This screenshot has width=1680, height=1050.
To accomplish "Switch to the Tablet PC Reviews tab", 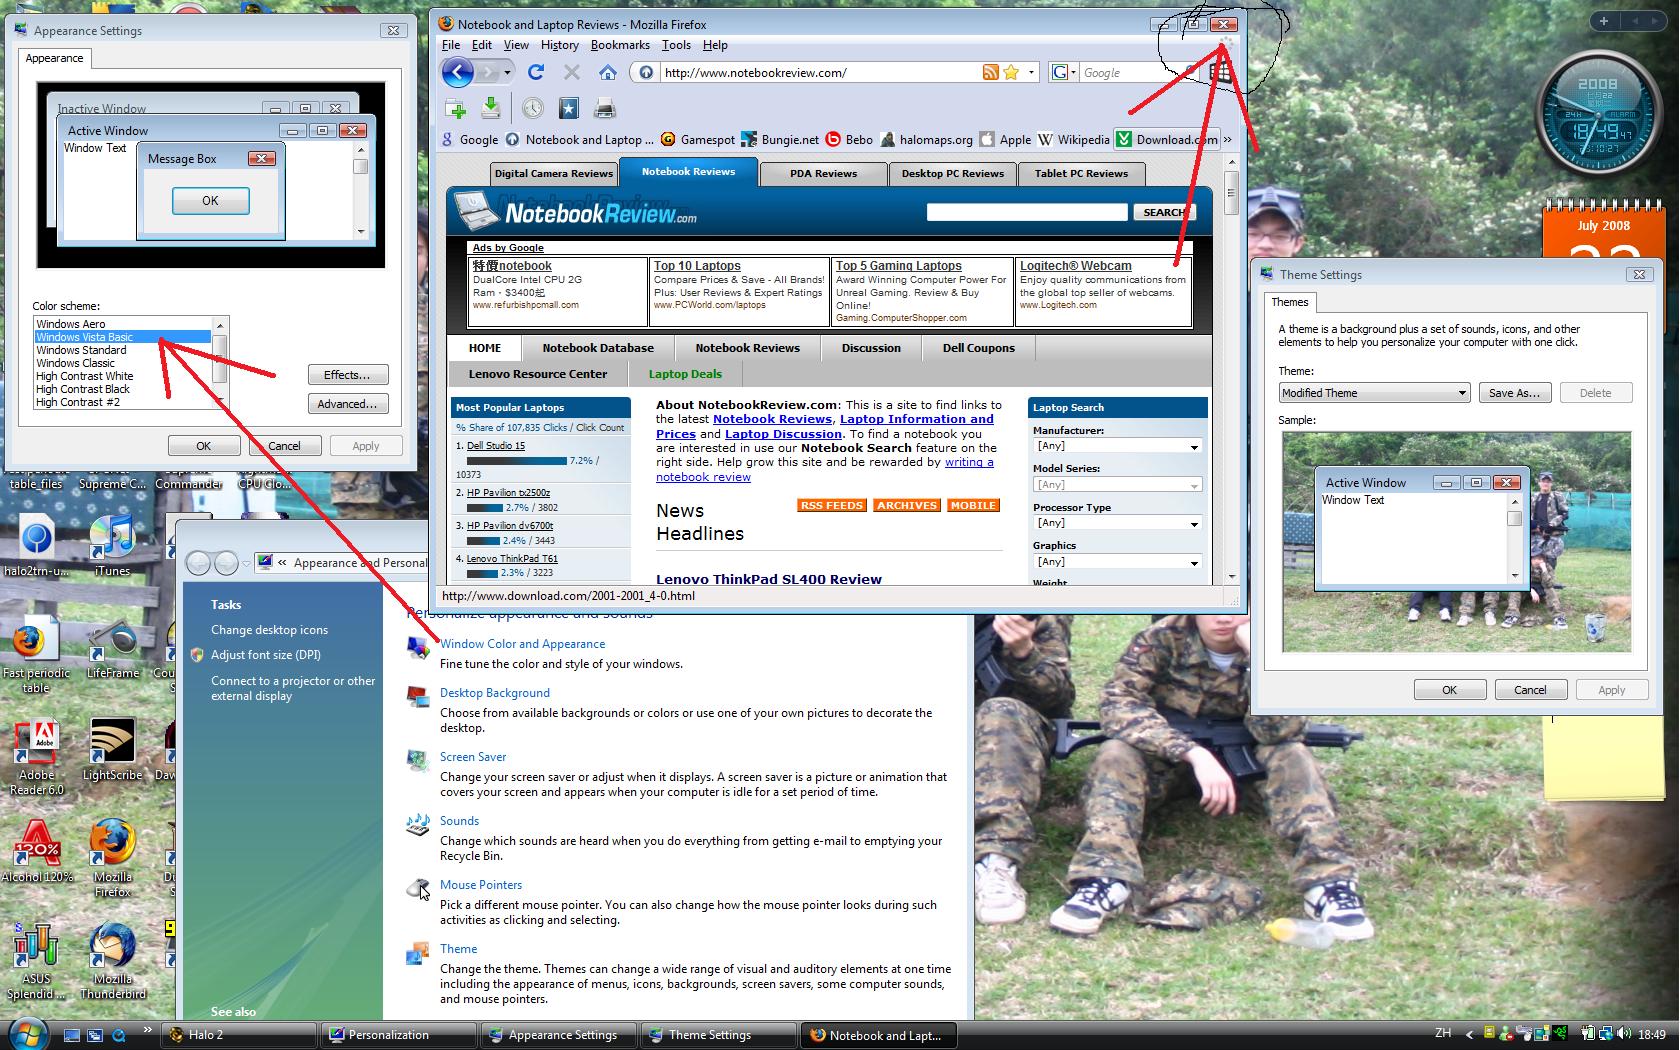I will tap(1081, 174).
